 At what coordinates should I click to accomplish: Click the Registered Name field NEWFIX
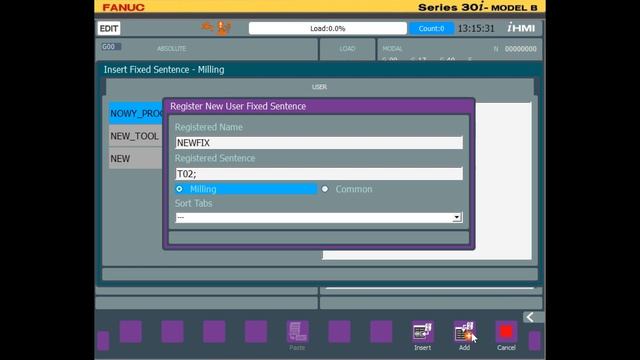[319, 143]
